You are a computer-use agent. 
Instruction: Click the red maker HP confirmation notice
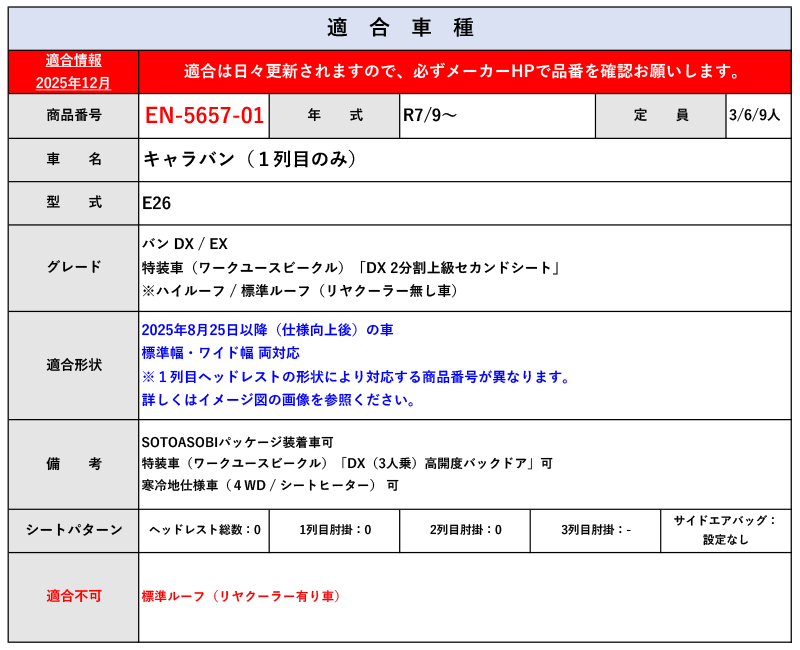[464, 72]
